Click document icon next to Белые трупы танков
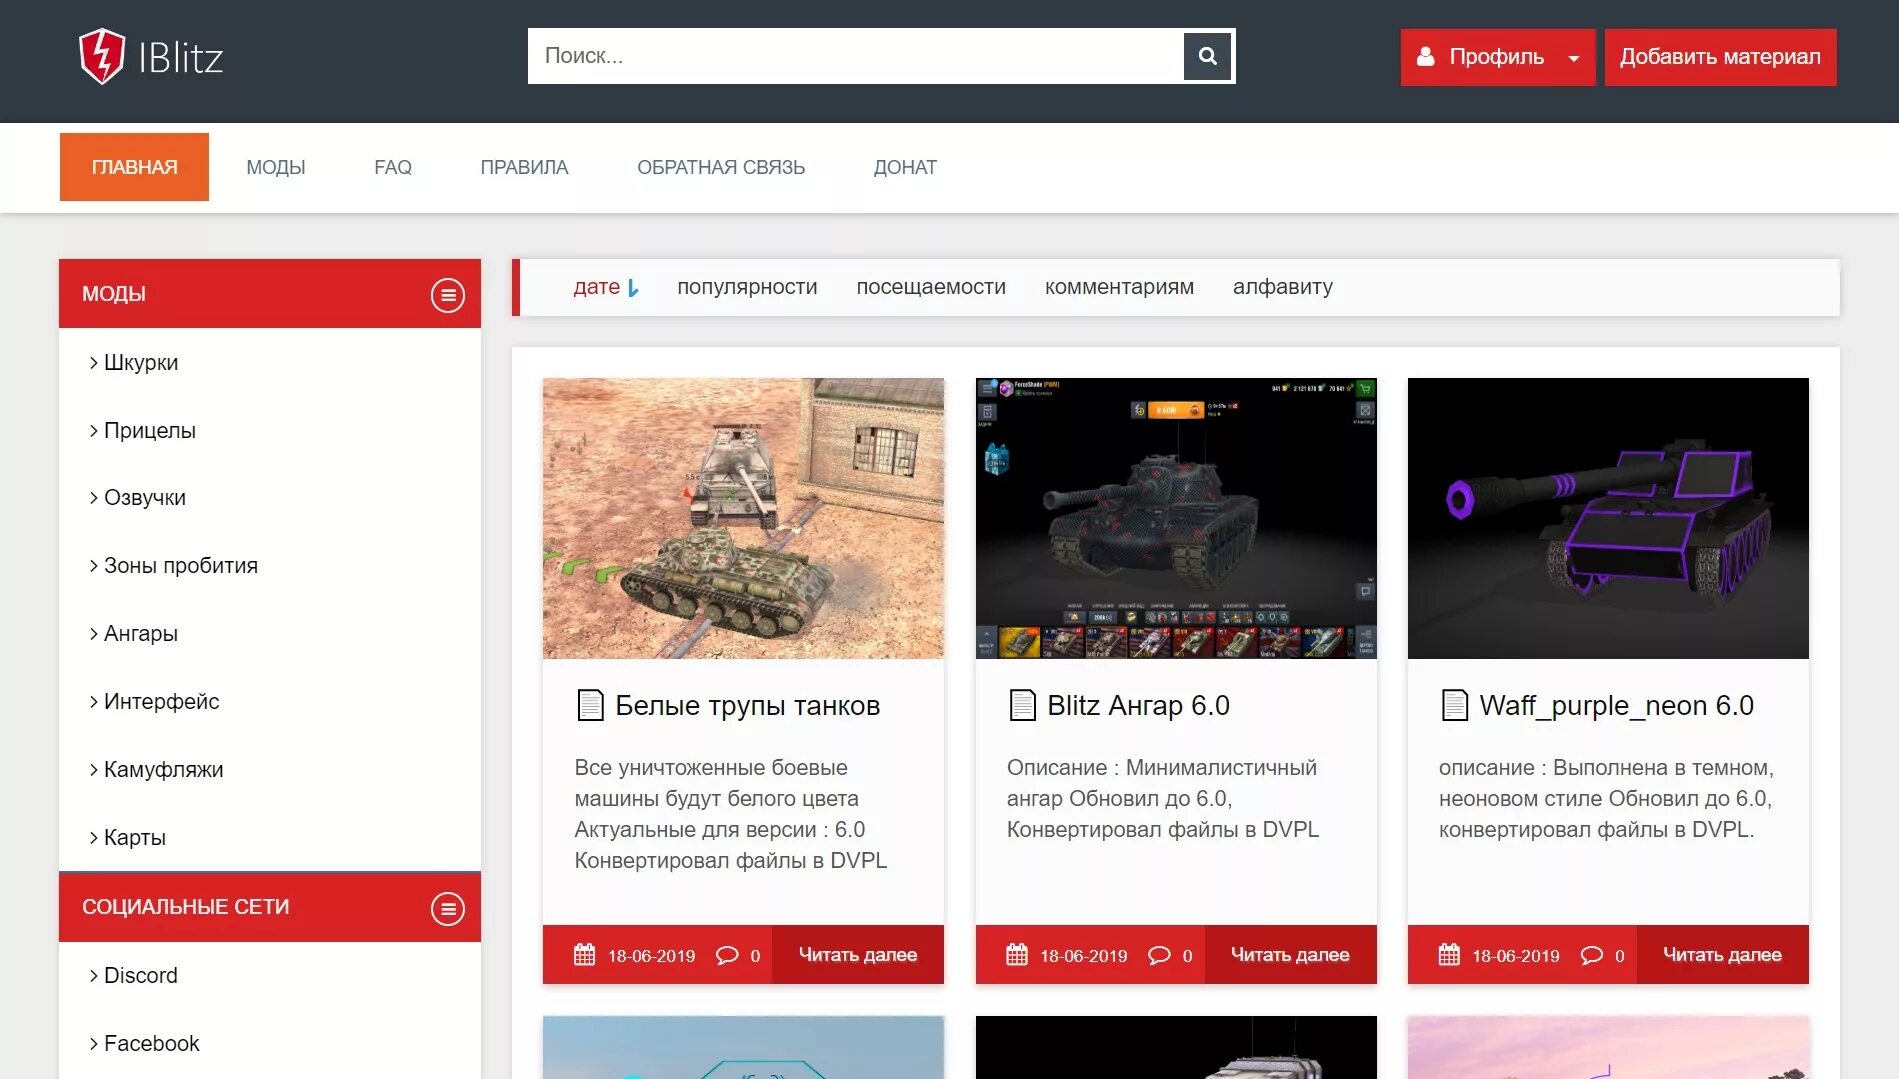 click(591, 705)
